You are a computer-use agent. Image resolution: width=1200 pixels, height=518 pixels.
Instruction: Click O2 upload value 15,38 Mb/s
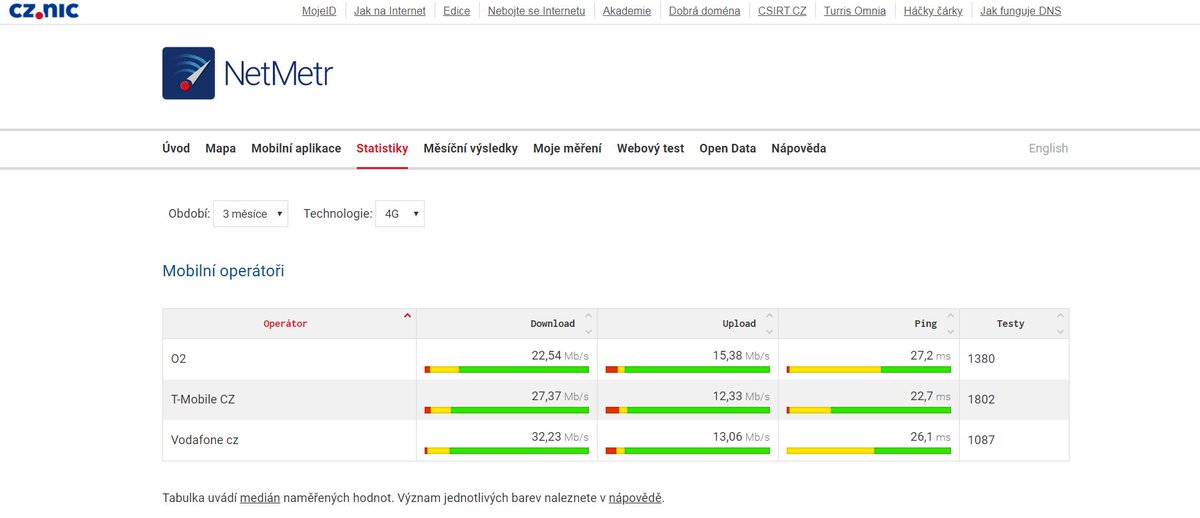coord(741,355)
